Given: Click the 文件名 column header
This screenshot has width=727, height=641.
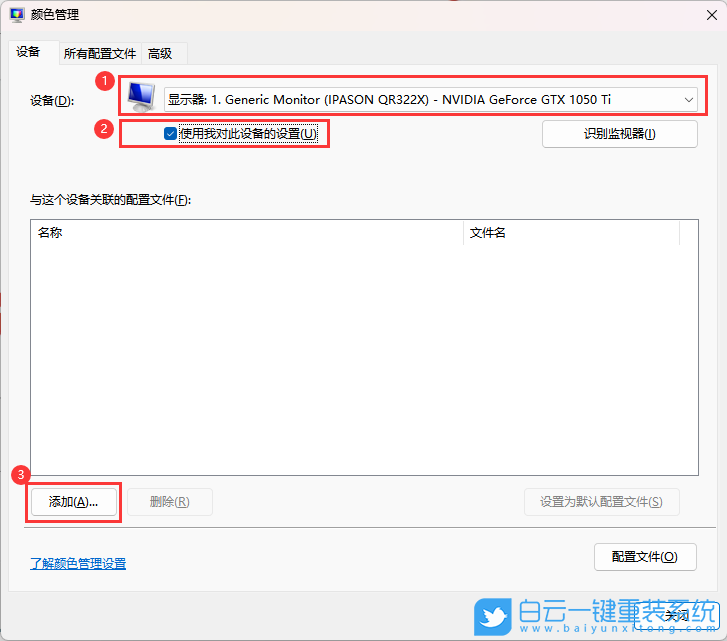Looking at the screenshot, I should click(571, 233).
